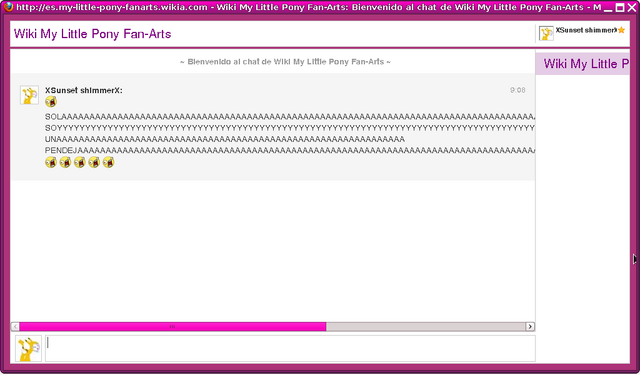Click the third emoticon in the row of five
The image size is (640, 375).
point(80,162)
